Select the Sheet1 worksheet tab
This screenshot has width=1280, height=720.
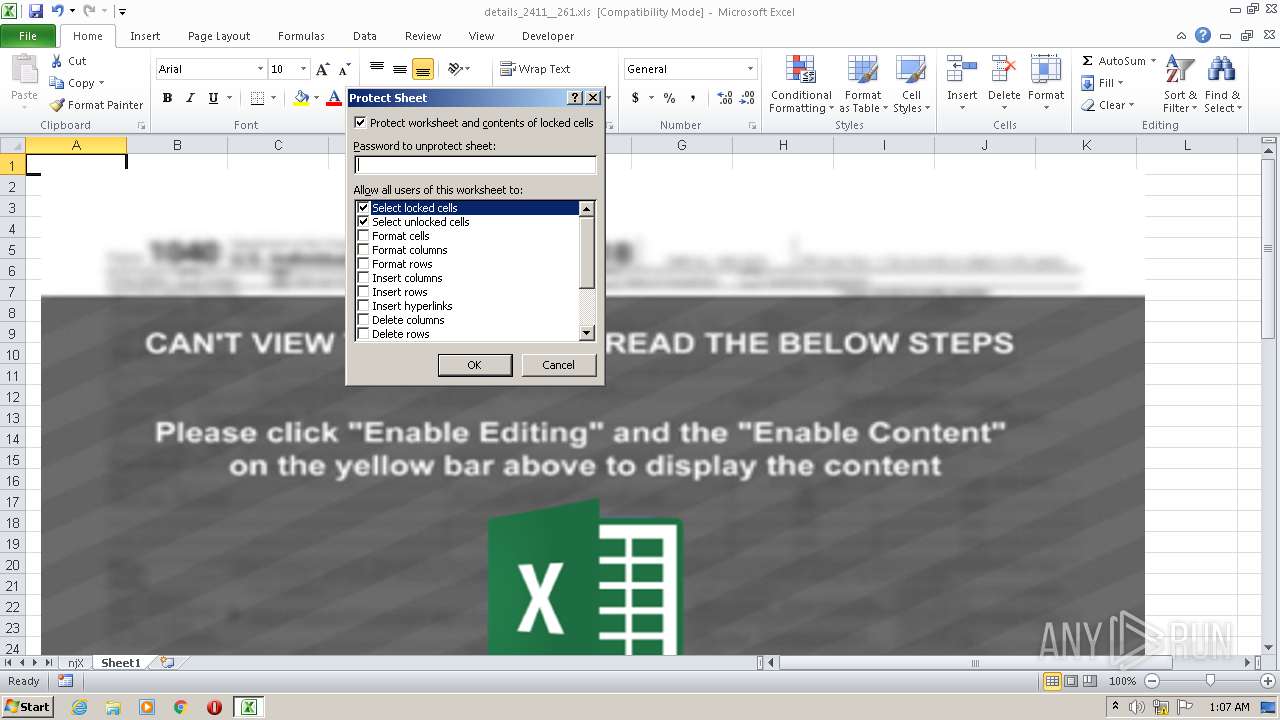point(121,663)
